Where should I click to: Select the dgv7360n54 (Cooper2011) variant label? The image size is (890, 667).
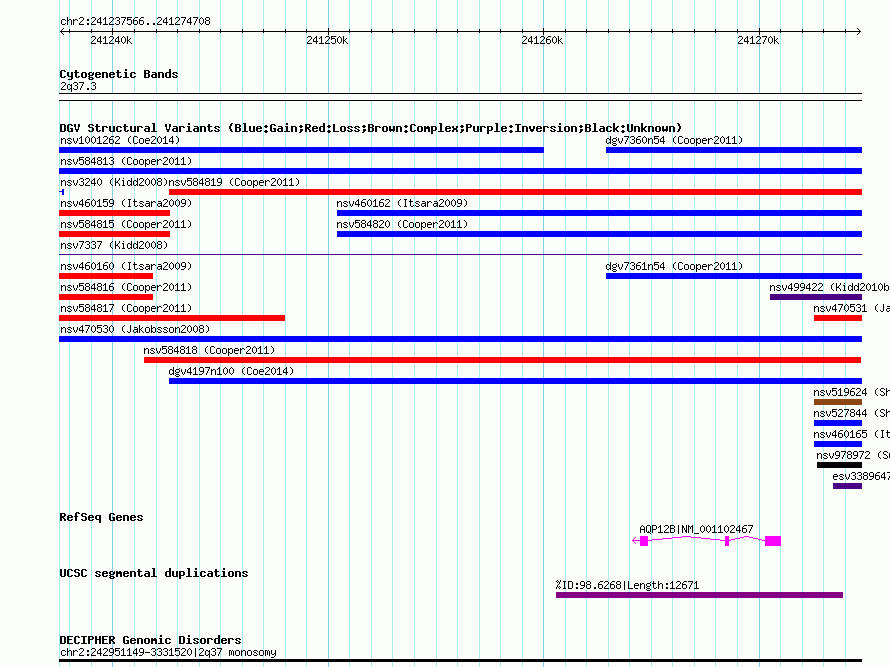(674, 140)
